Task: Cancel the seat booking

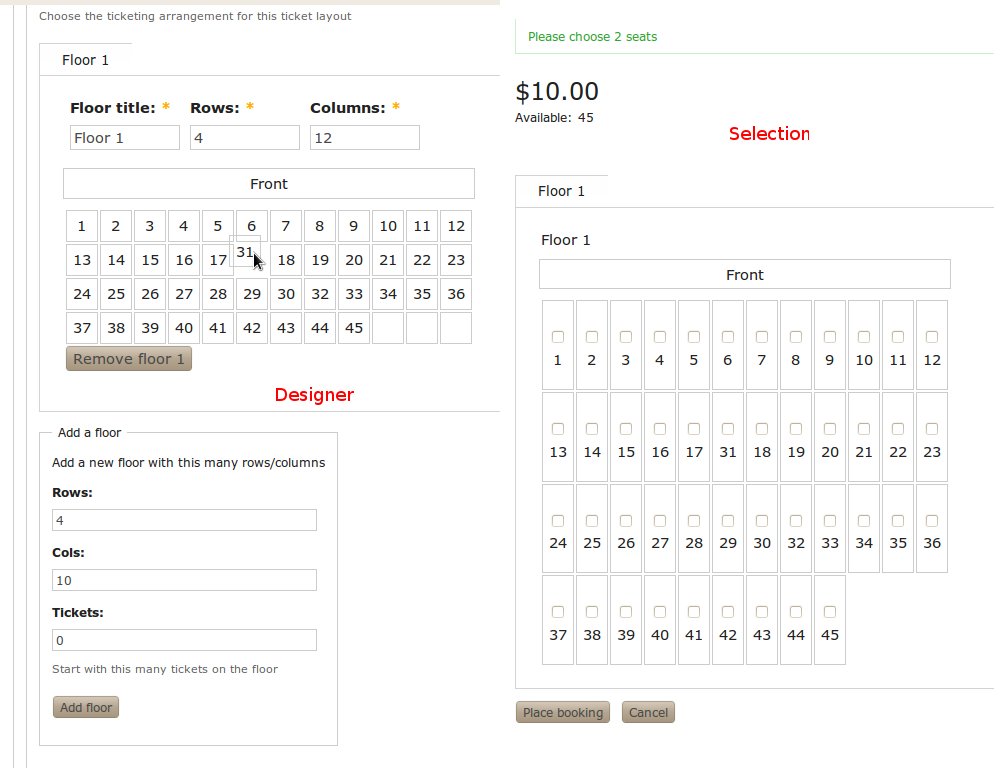Action: [648, 712]
